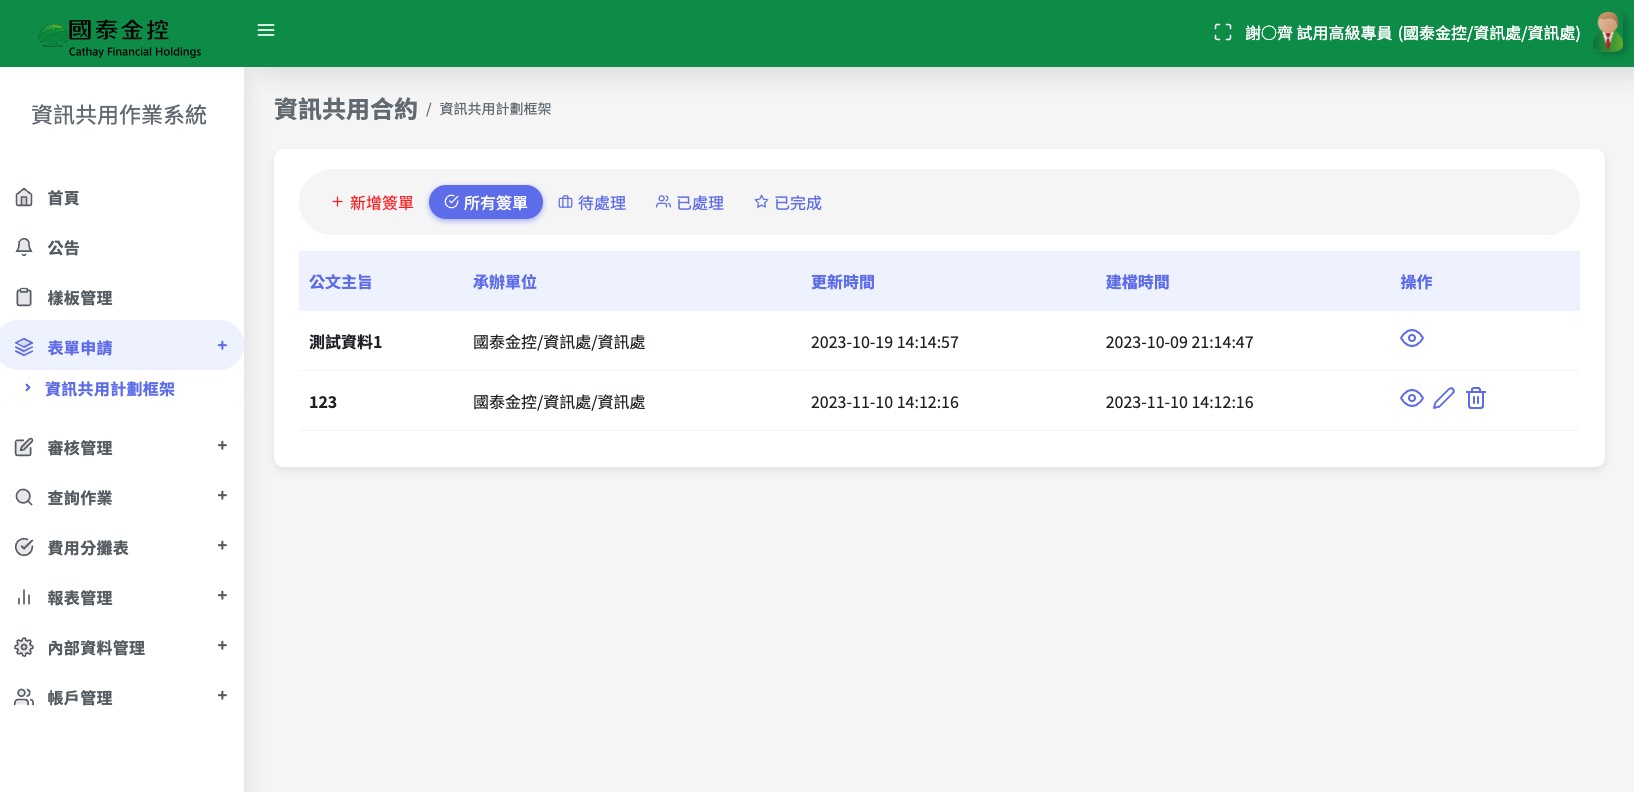Click the 更新時間 column header
Image resolution: width=1634 pixels, height=792 pixels.
(x=842, y=282)
